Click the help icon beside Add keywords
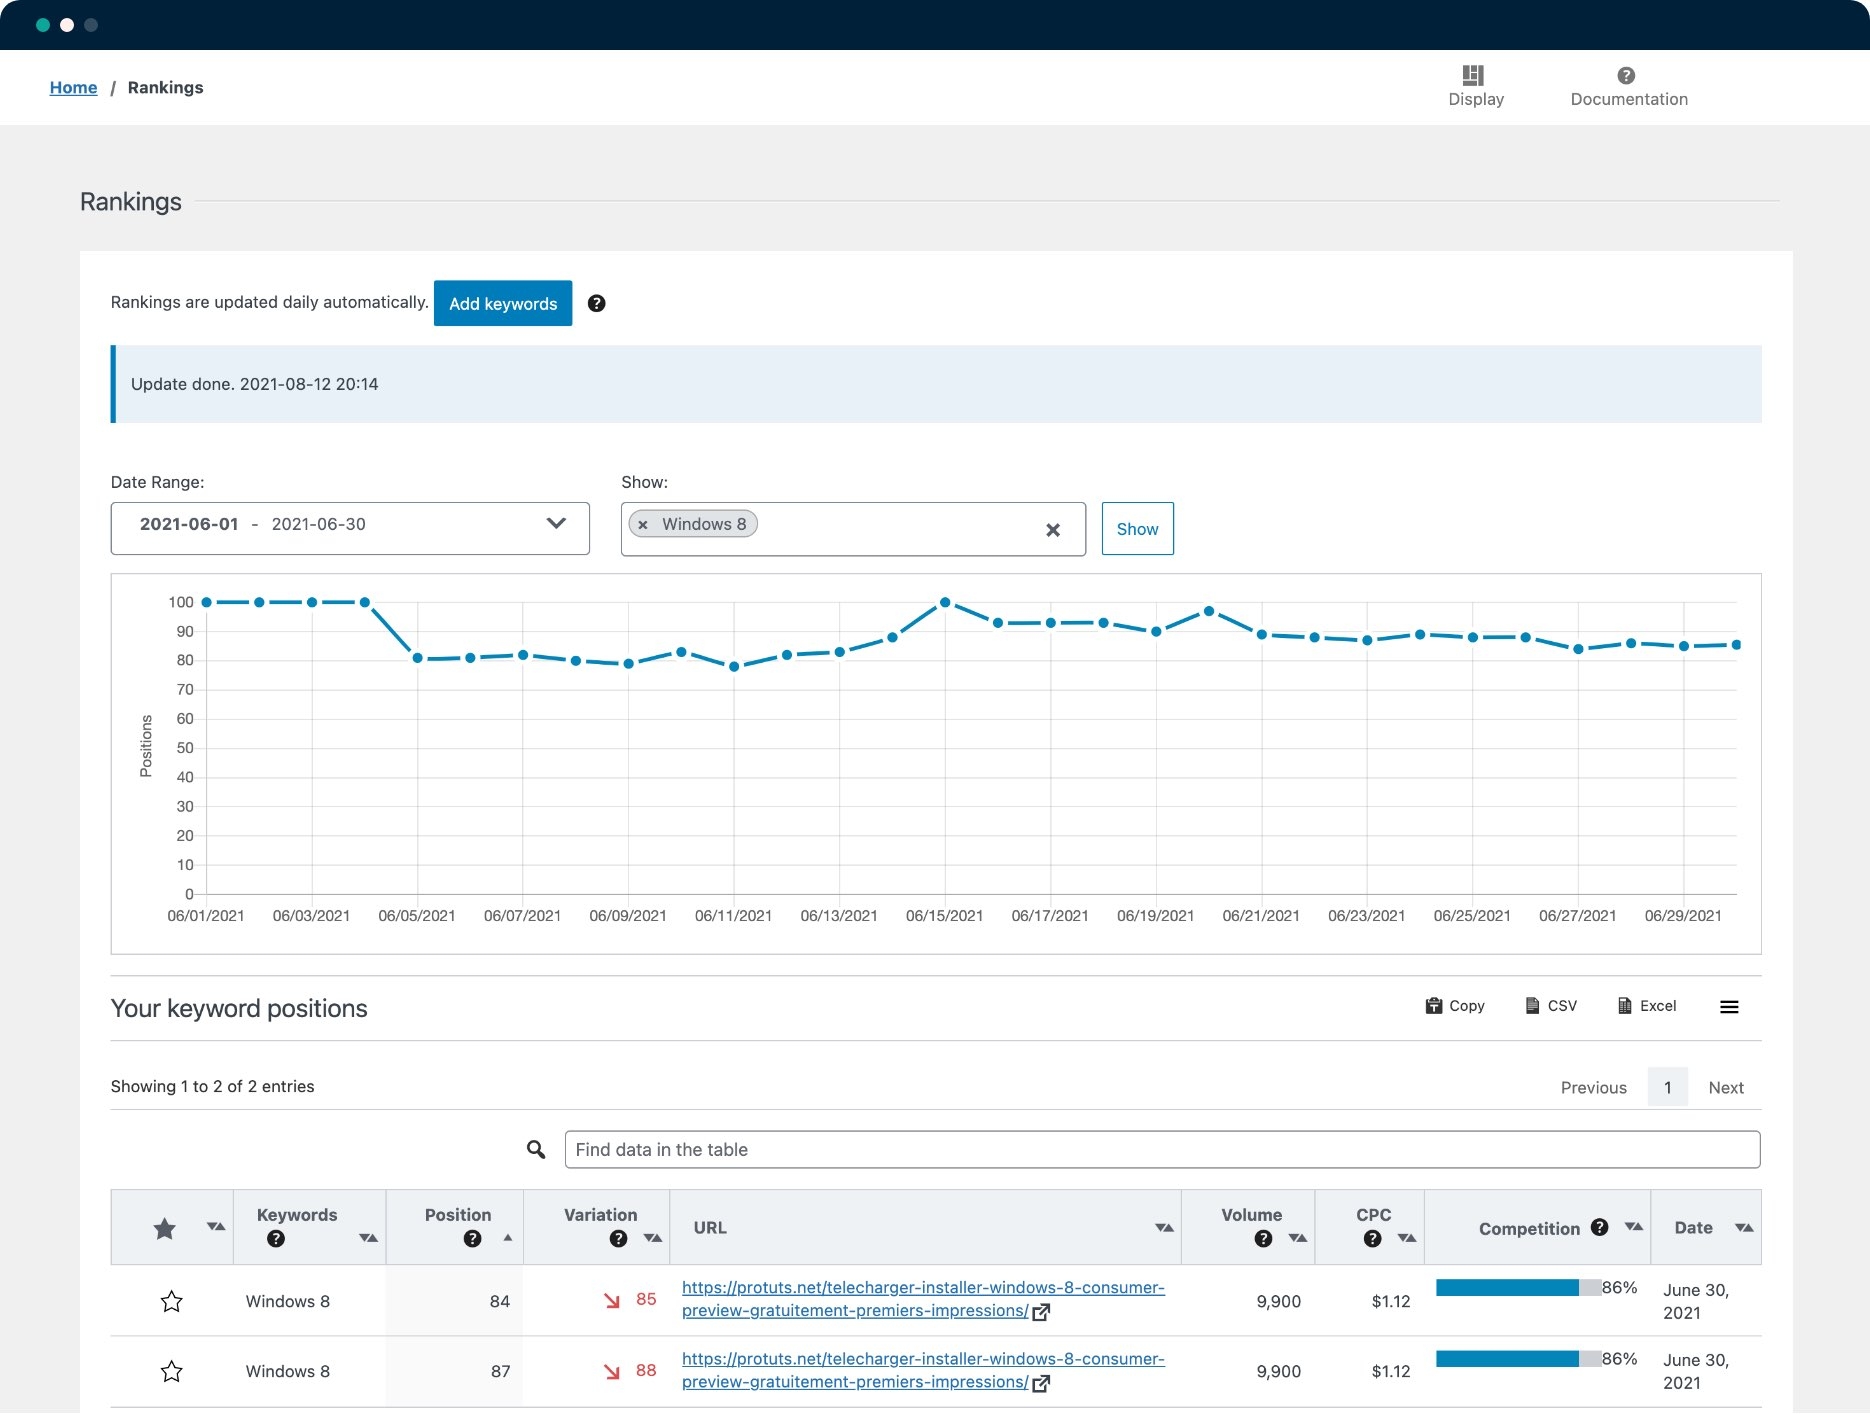Image resolution: width=1870 pixels, height=1414 pixels. 597,303
